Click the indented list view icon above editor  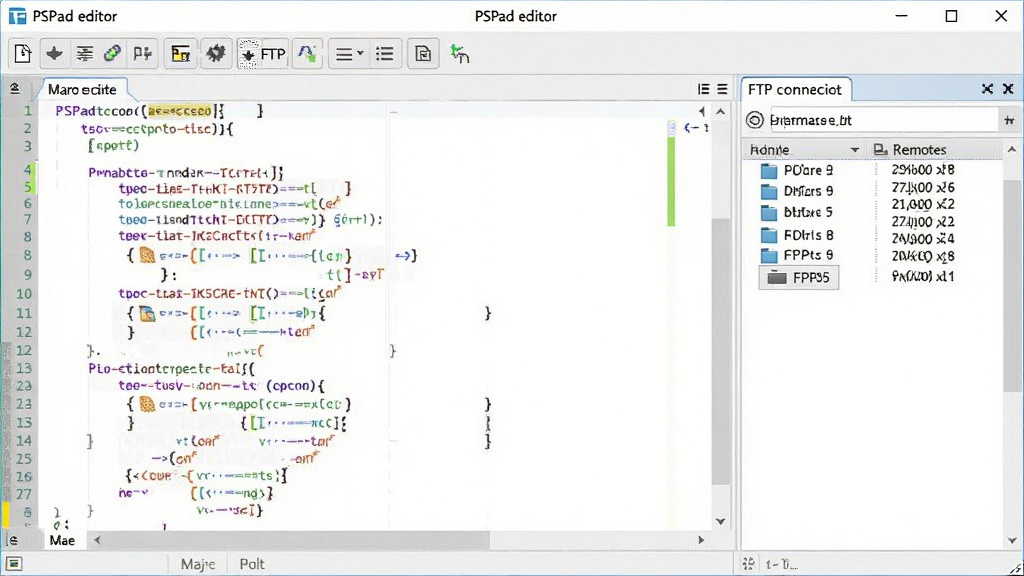[703, 89]
